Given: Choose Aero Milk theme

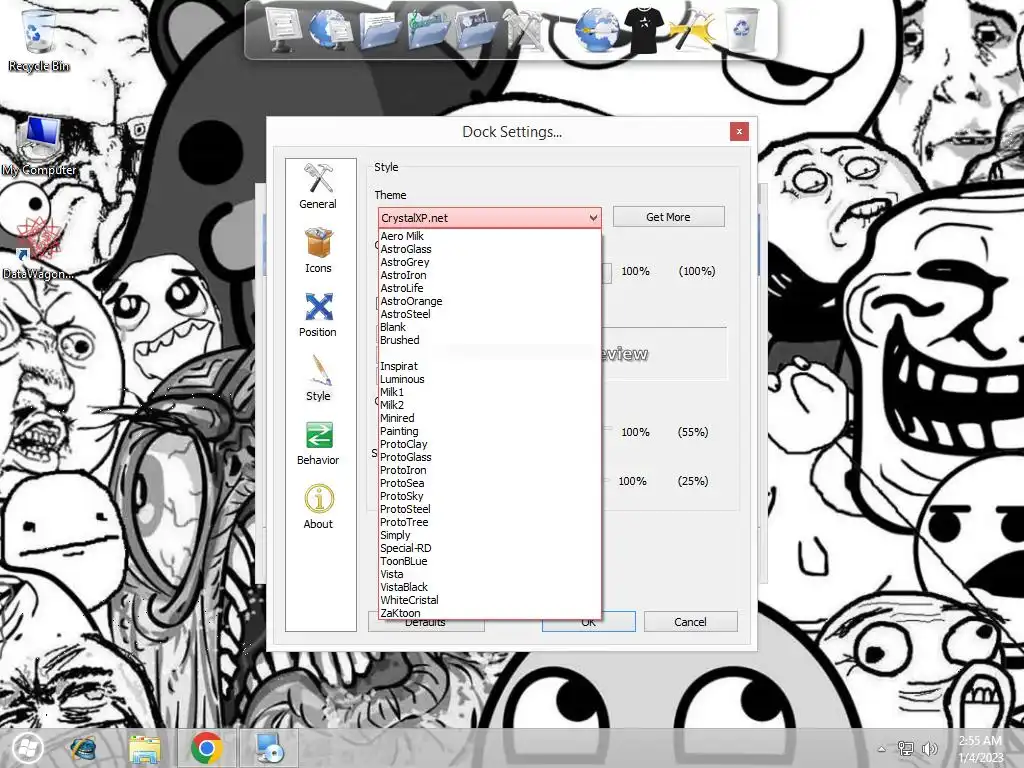Looking at the screenshot, I should [x=489, y=236].
